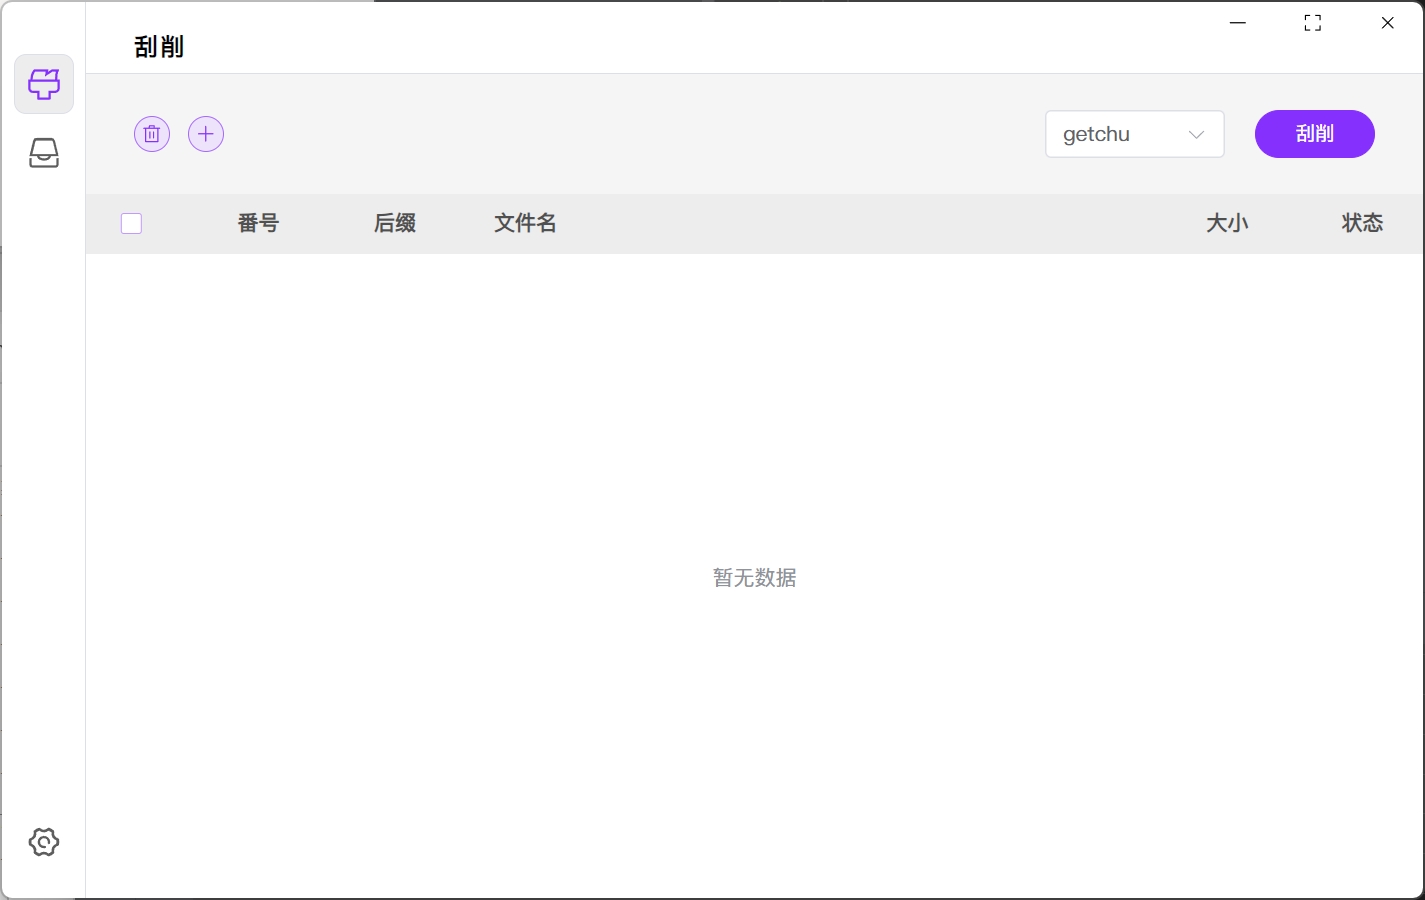Maximize the application window
Image resolution: width=1425 pixels, height=900 pixels.
[x=1313, y=23]
